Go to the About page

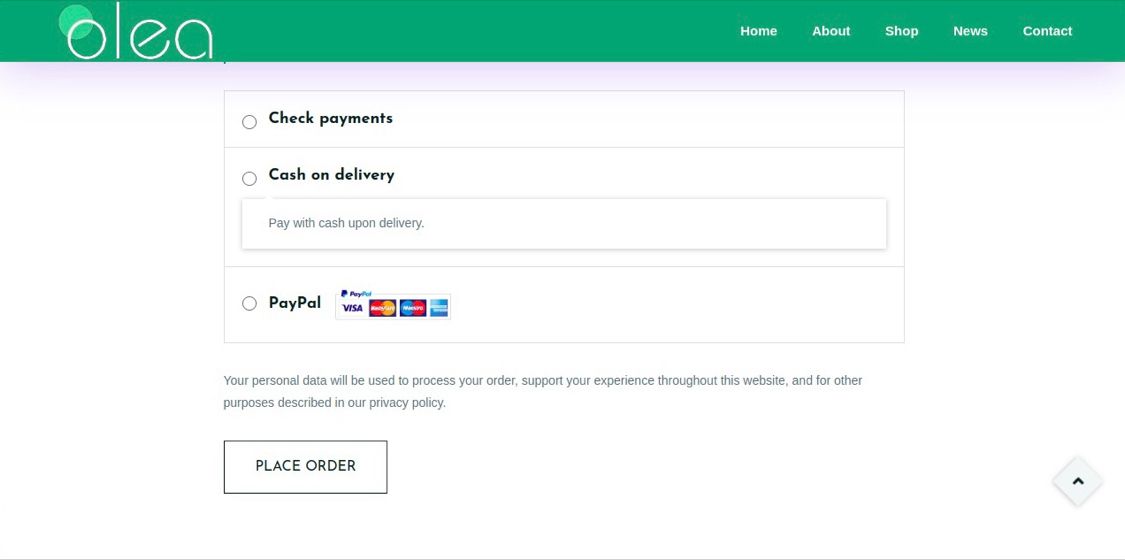831,31
